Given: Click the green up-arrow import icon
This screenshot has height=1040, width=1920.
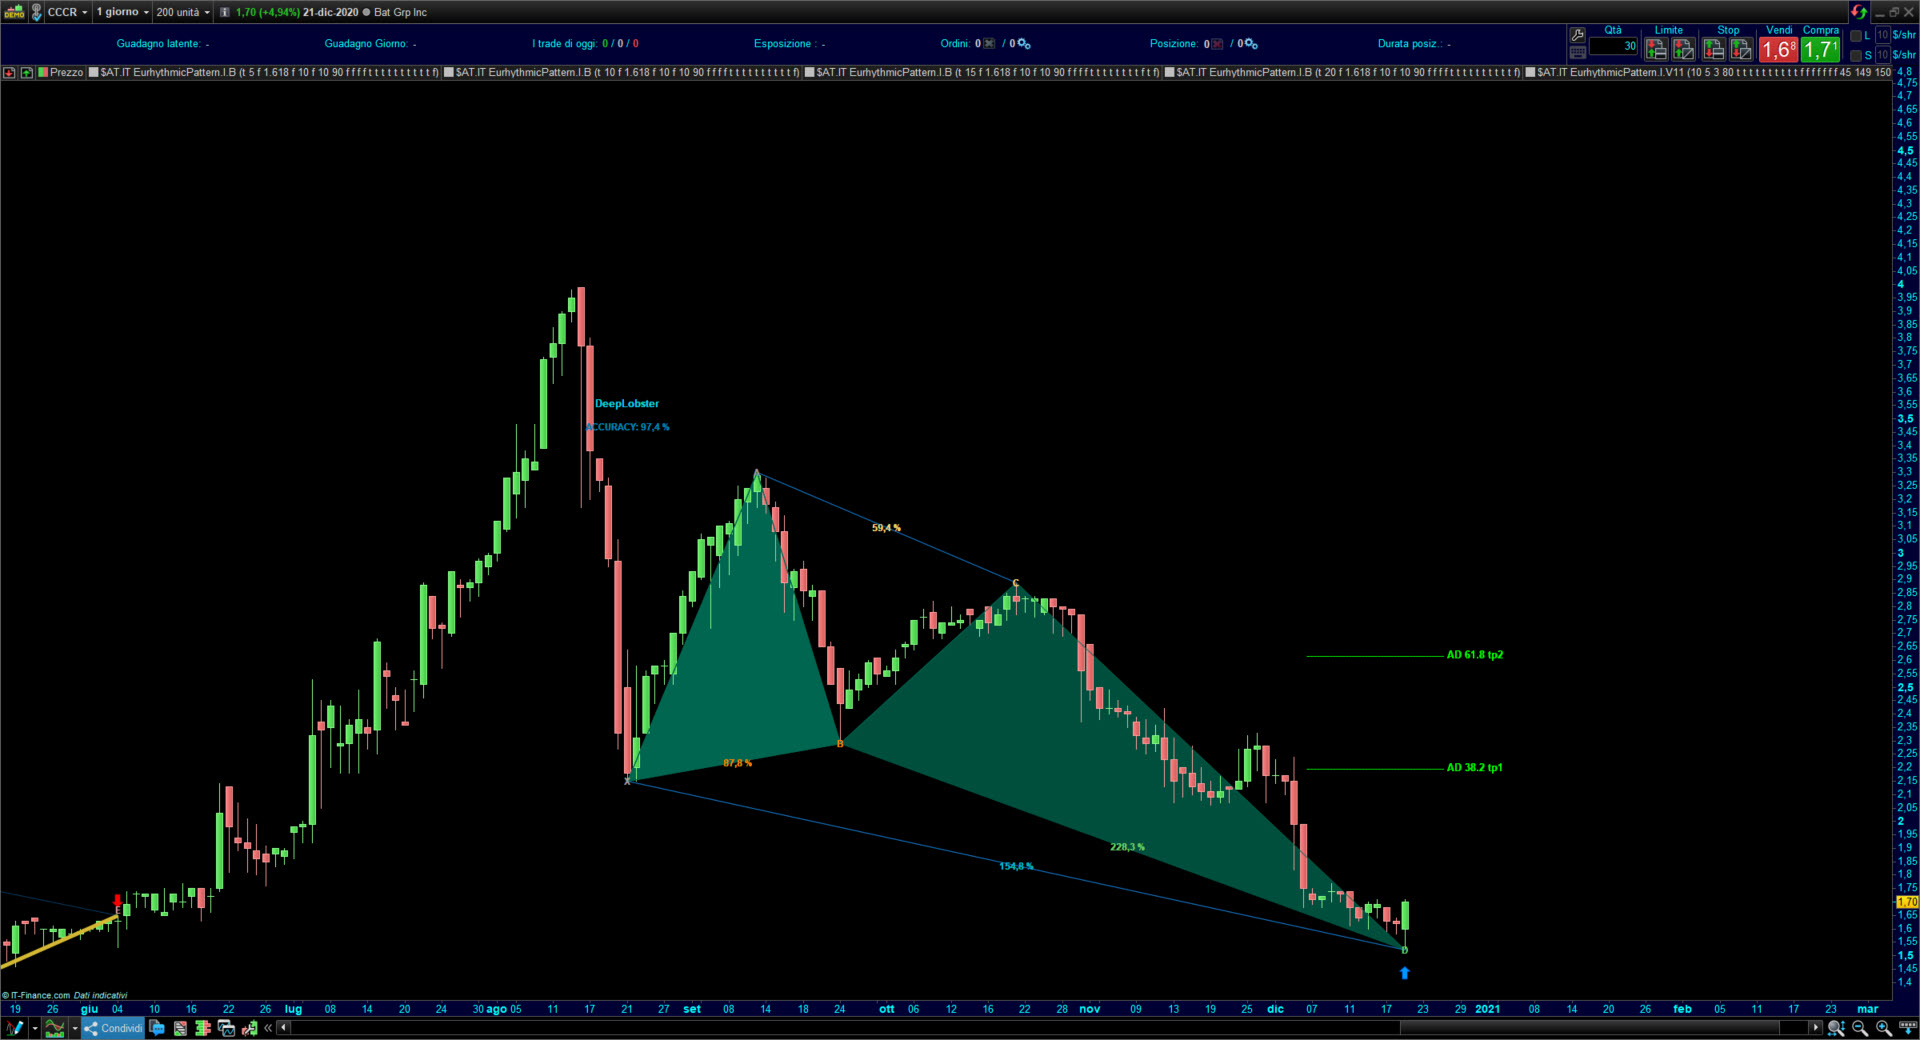Looking at the screenshot, I should [x=27, y=72].
